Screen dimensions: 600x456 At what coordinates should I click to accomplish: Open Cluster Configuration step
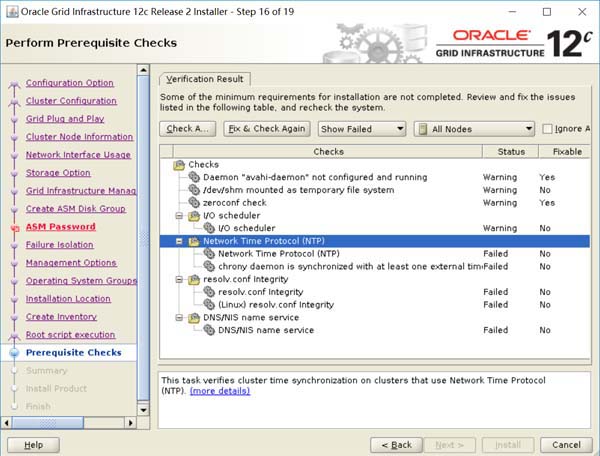tap(71, 101)
